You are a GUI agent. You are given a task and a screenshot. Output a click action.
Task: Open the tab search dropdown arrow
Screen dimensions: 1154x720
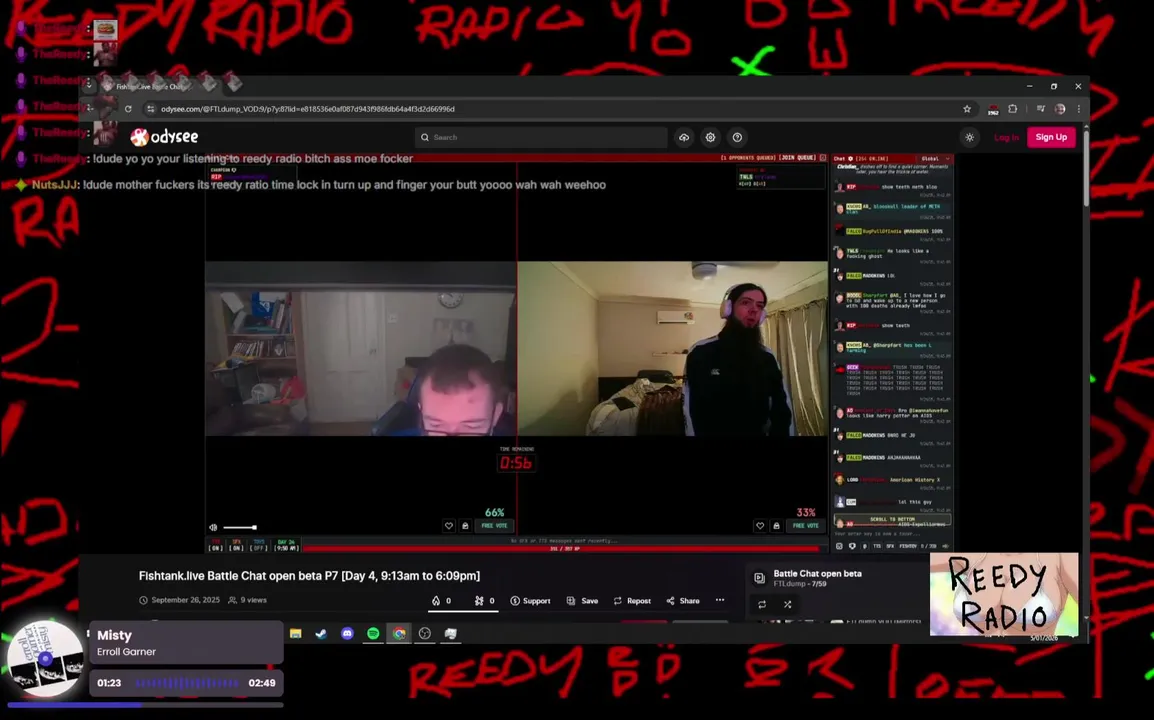(89, 85)
